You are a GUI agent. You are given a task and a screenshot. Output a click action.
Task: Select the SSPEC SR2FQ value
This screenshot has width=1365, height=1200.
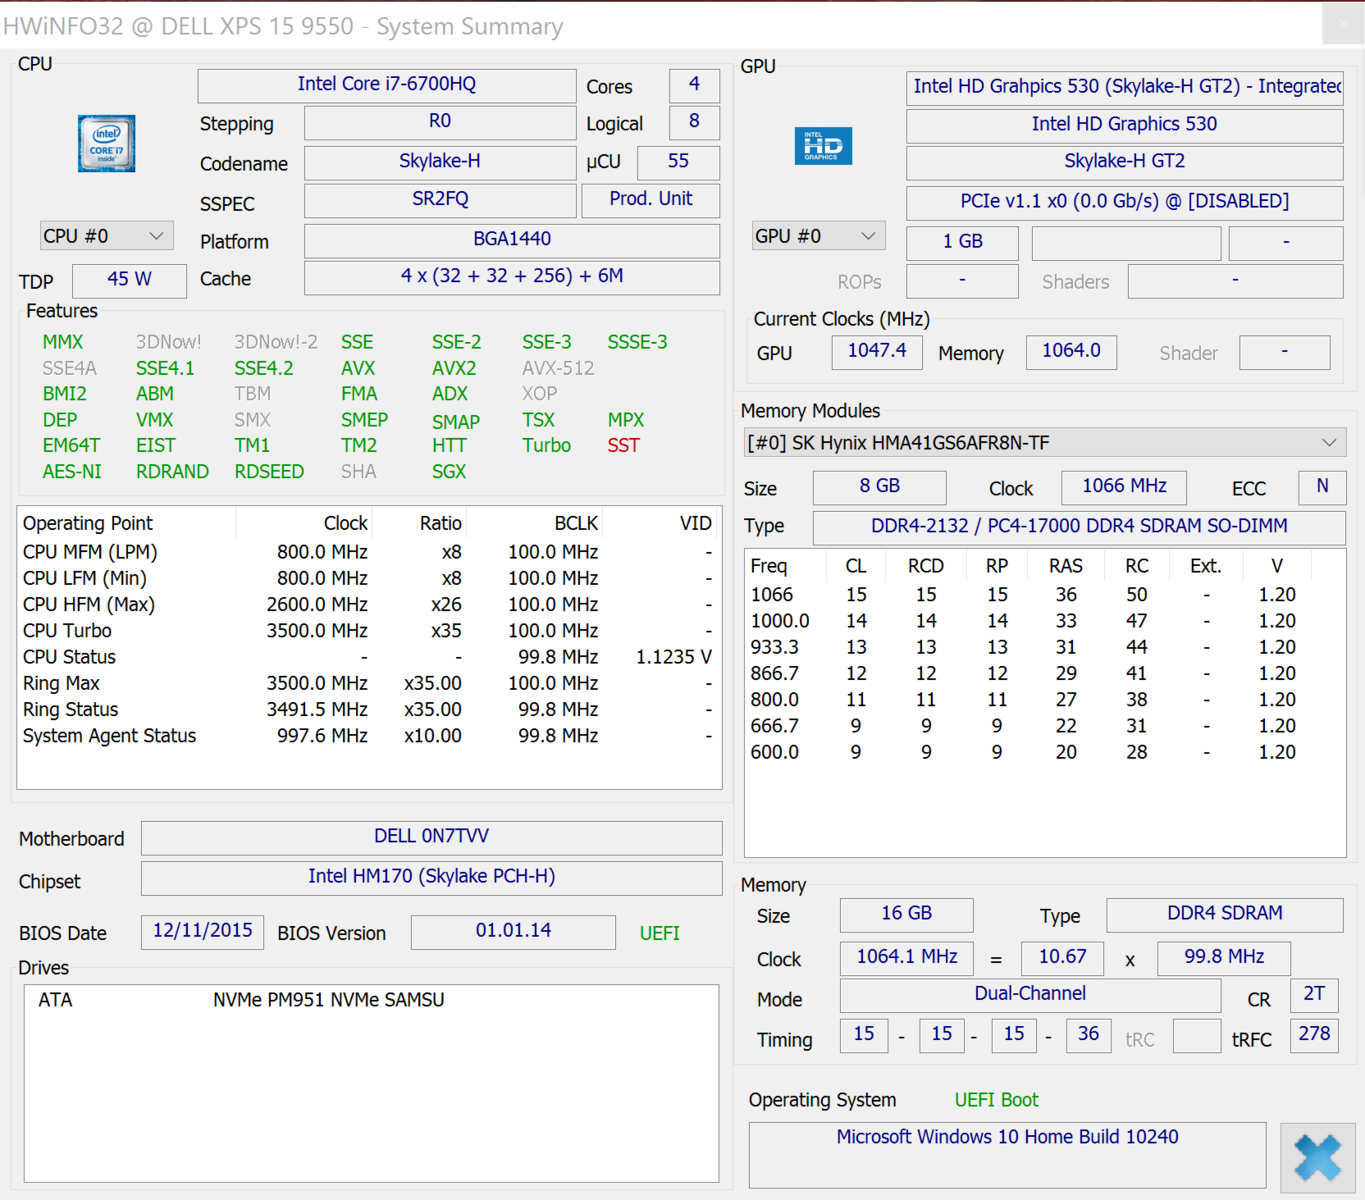point(440,200)
